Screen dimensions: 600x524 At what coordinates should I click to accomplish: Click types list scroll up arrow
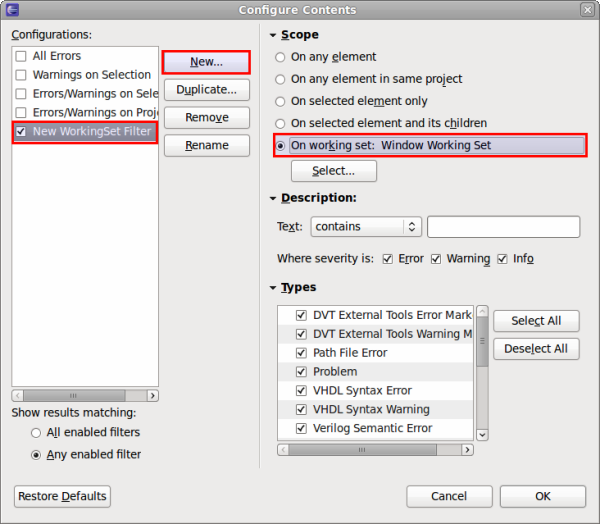pos(482,311)
